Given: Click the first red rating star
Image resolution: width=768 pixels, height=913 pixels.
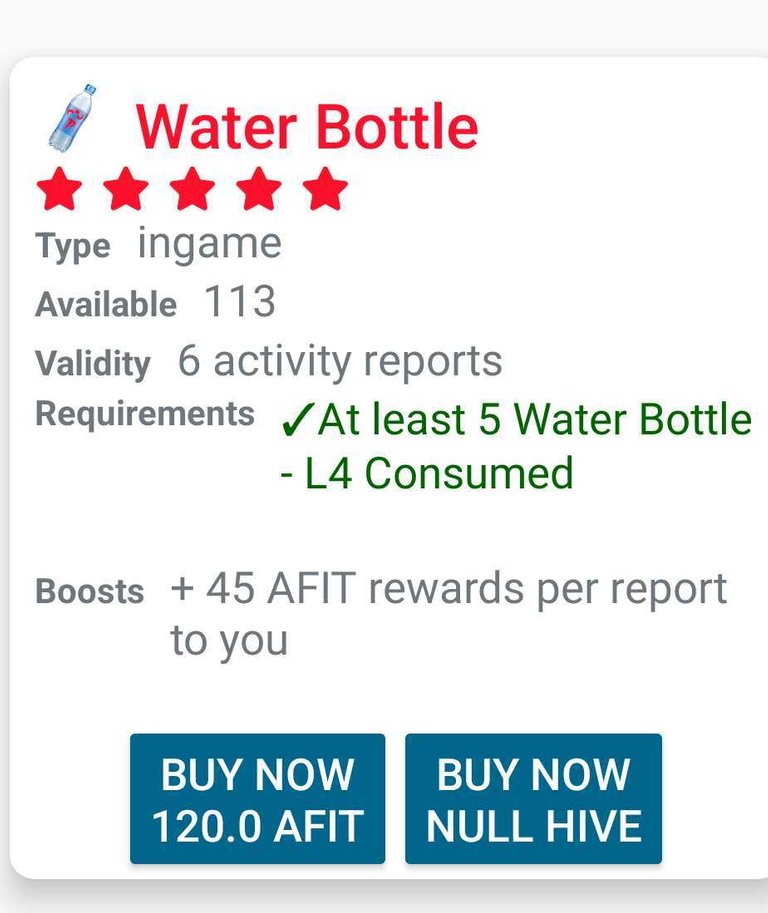Looking at the screenshot, I should click(59, 189).
